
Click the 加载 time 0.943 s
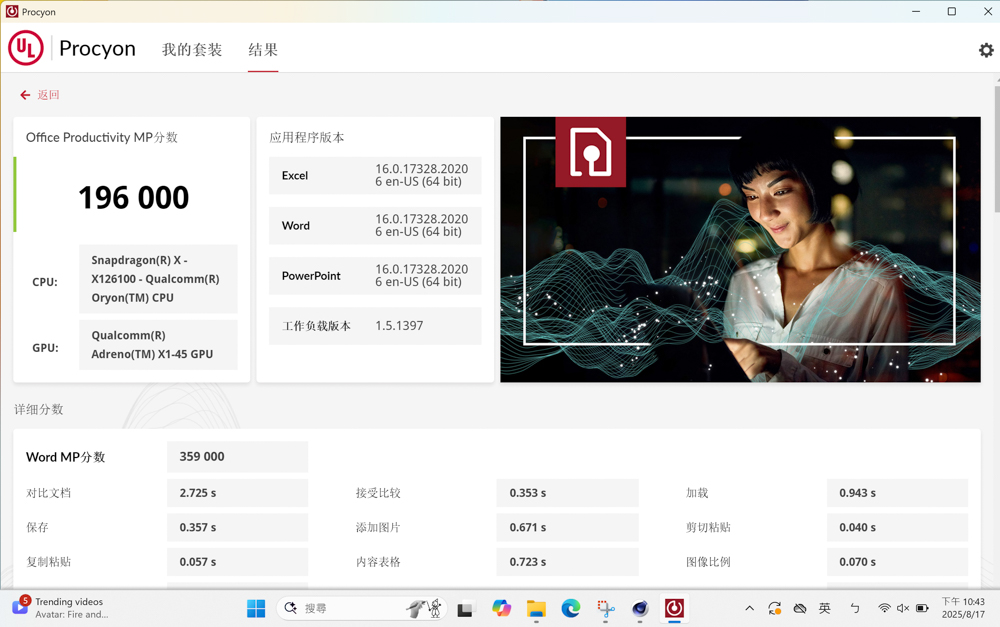click(x=897, y=493)
